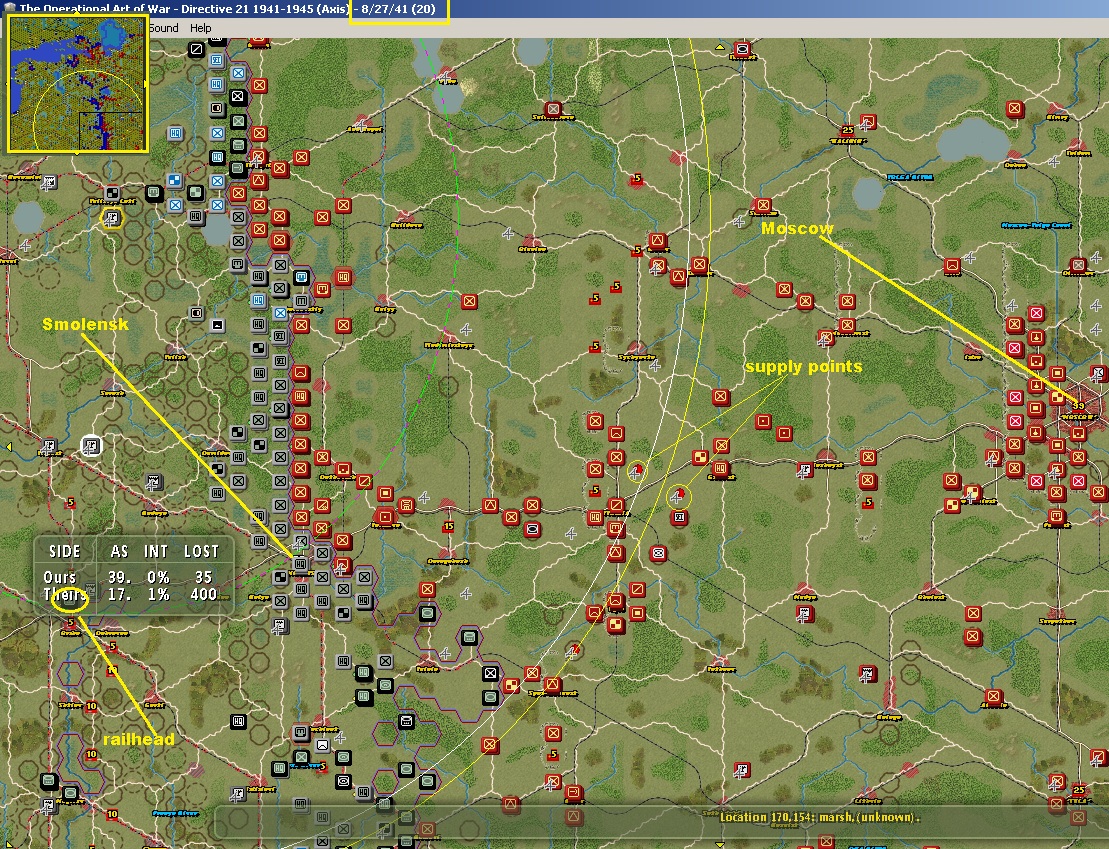Click the upper circled supply point marker
Image resolution: width=1109 pixels, height=849 pixels.
coord(637,470)
